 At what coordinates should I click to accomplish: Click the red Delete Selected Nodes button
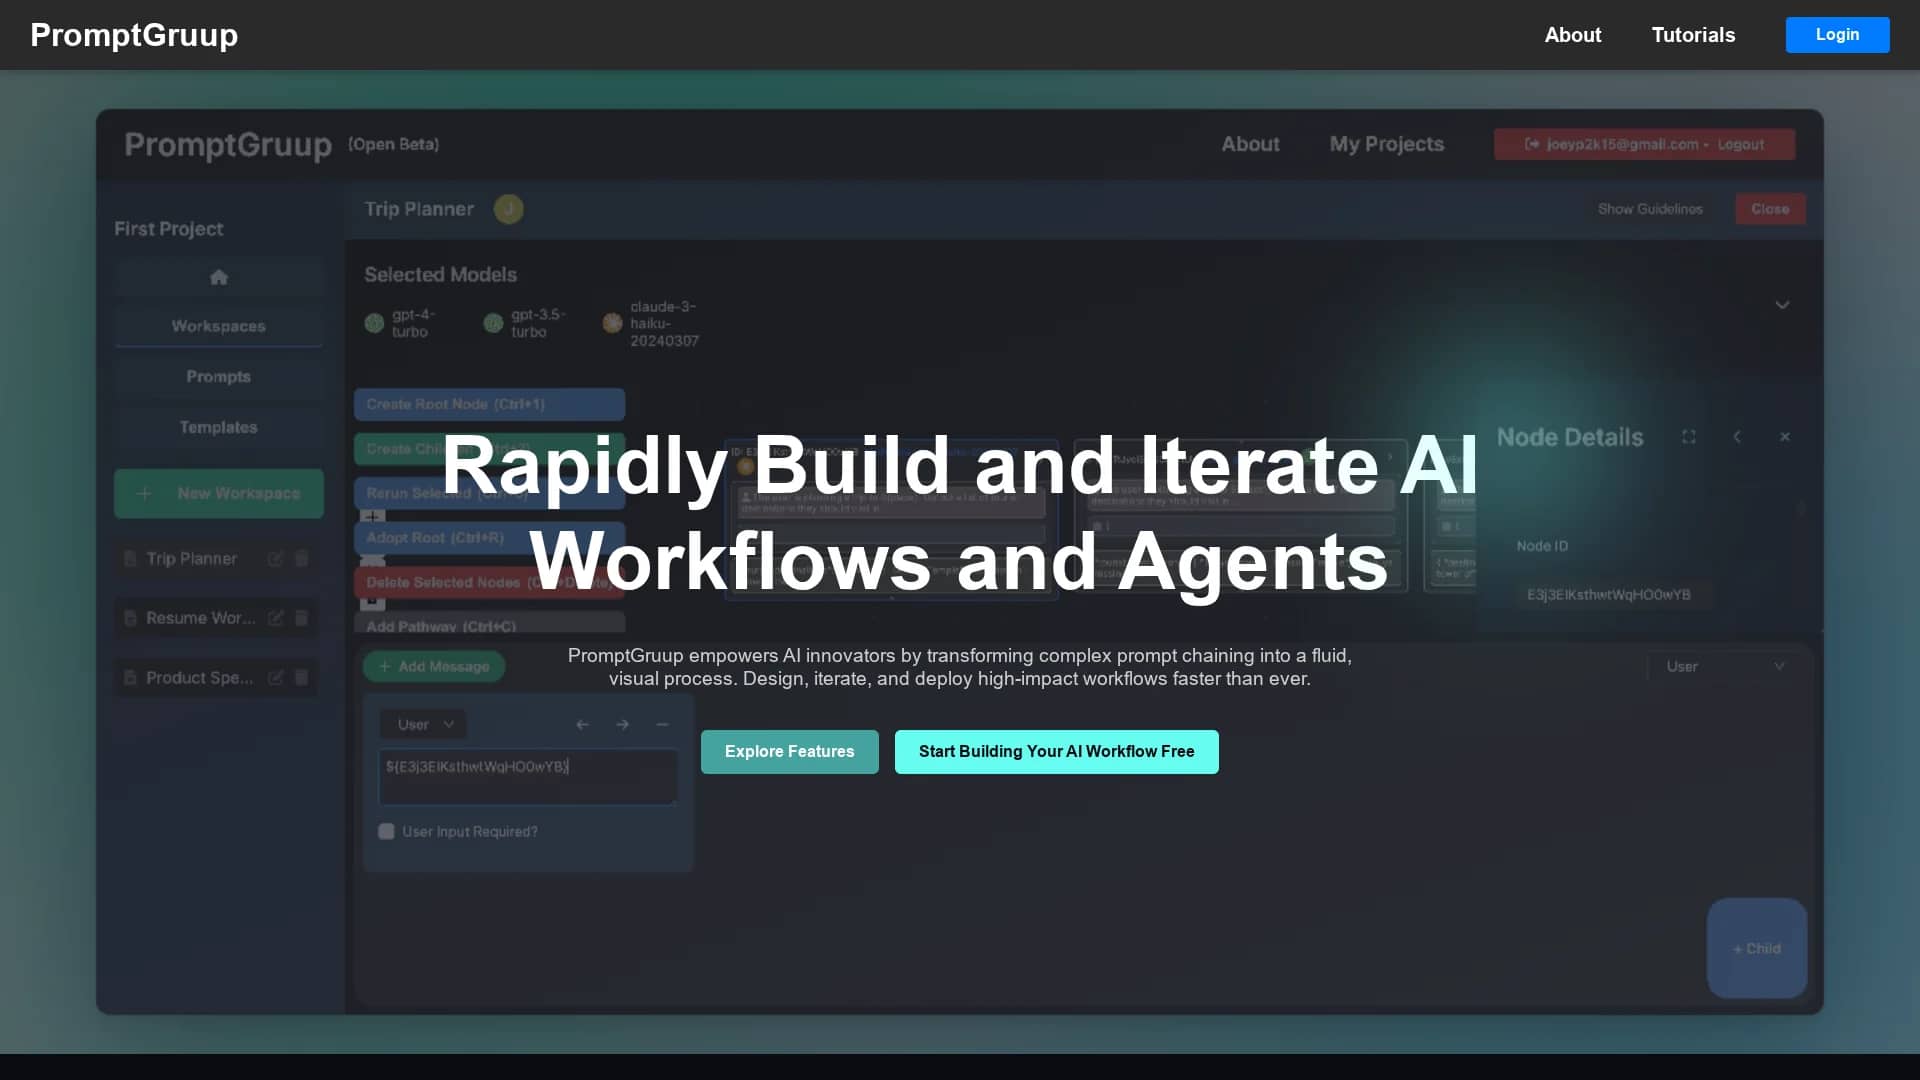tap(489, 582)
